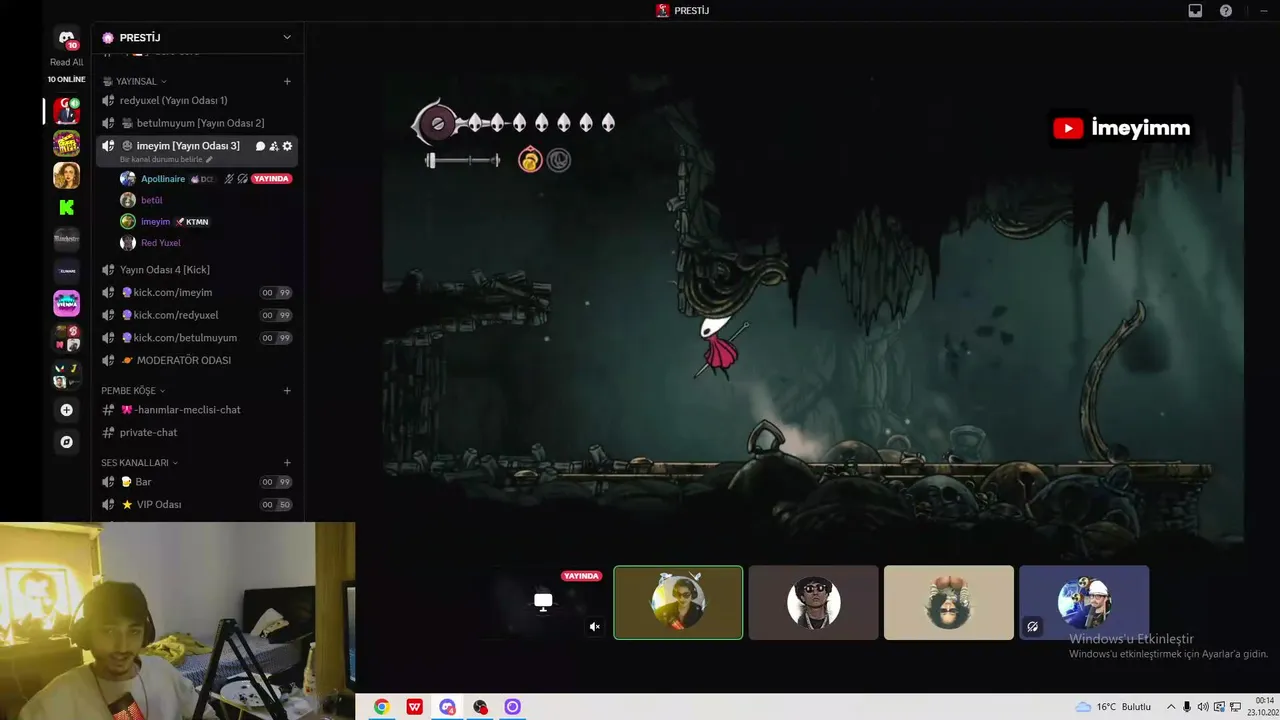Click the Read All label
This screenshot has width=1280, height=720.
[x=67, y=62]
